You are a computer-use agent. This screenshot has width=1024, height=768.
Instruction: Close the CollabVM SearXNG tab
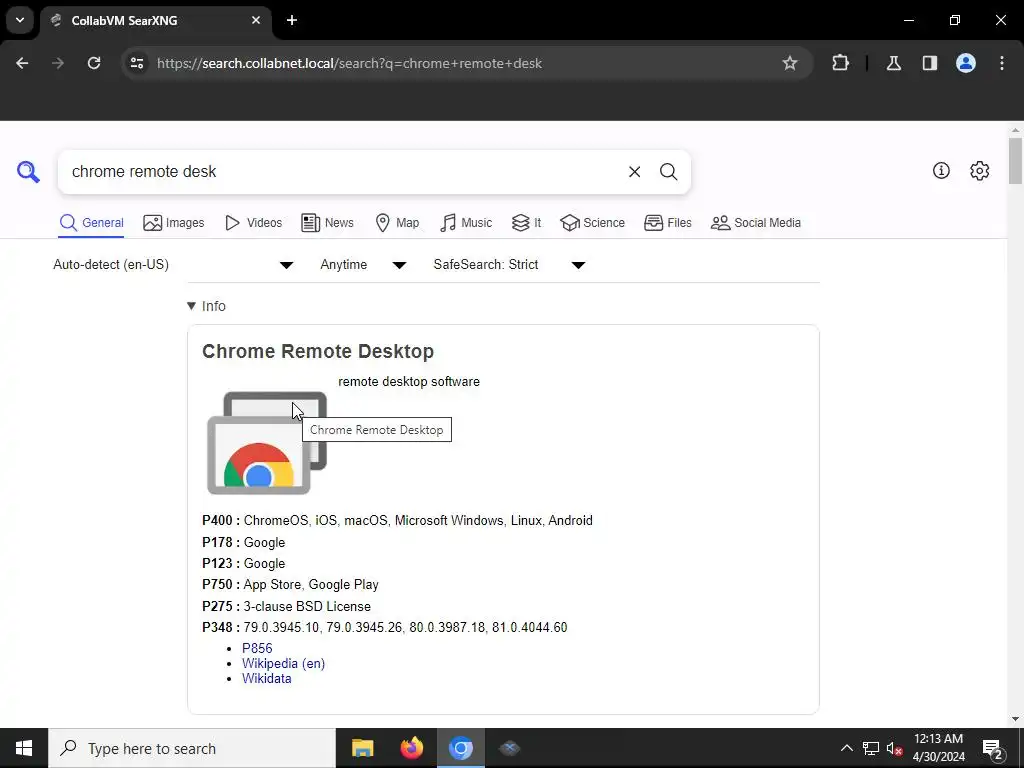tap(256, 20)
